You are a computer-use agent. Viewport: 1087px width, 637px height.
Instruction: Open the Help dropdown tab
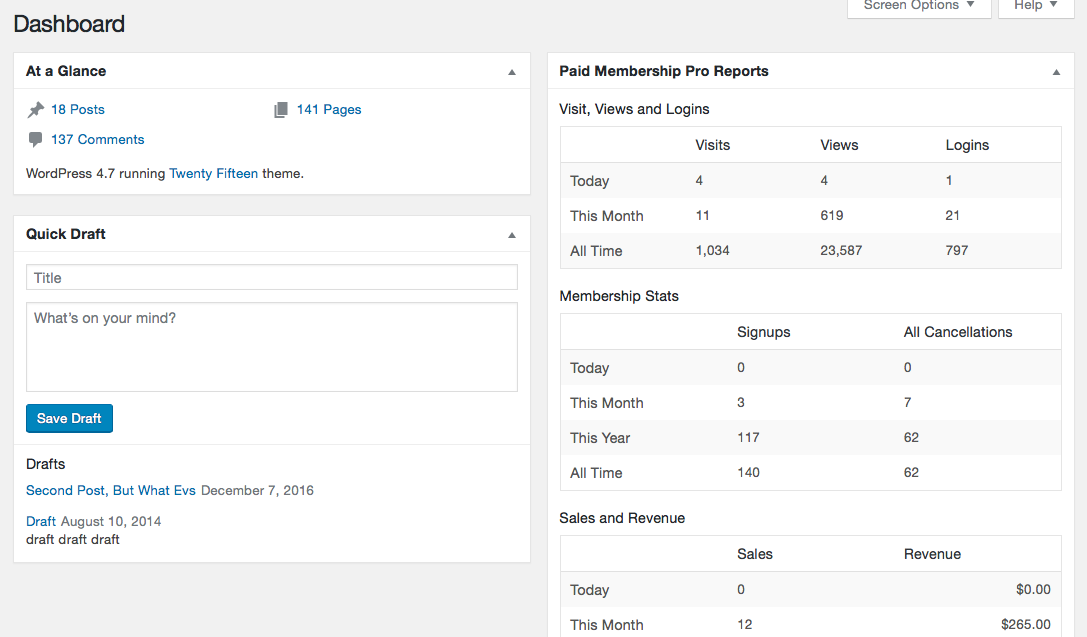pos(1036,6)
